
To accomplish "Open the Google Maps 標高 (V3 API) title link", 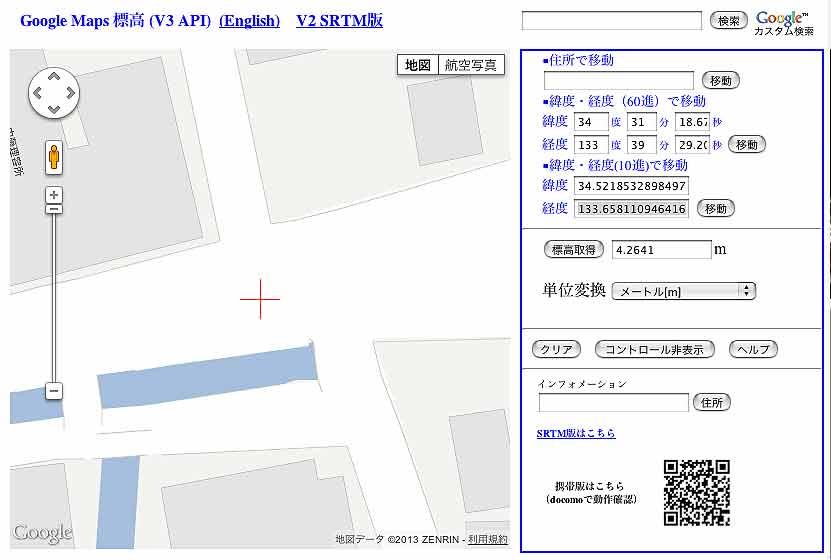I will 115,21.
